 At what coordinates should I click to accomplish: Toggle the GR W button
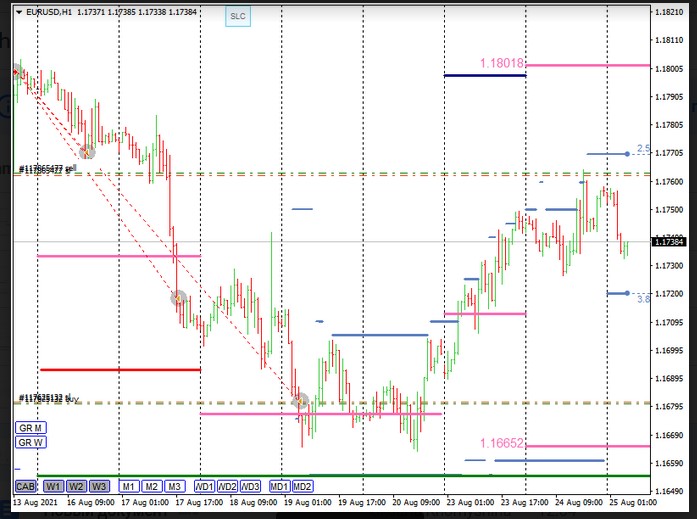click(x=30, y=442)
